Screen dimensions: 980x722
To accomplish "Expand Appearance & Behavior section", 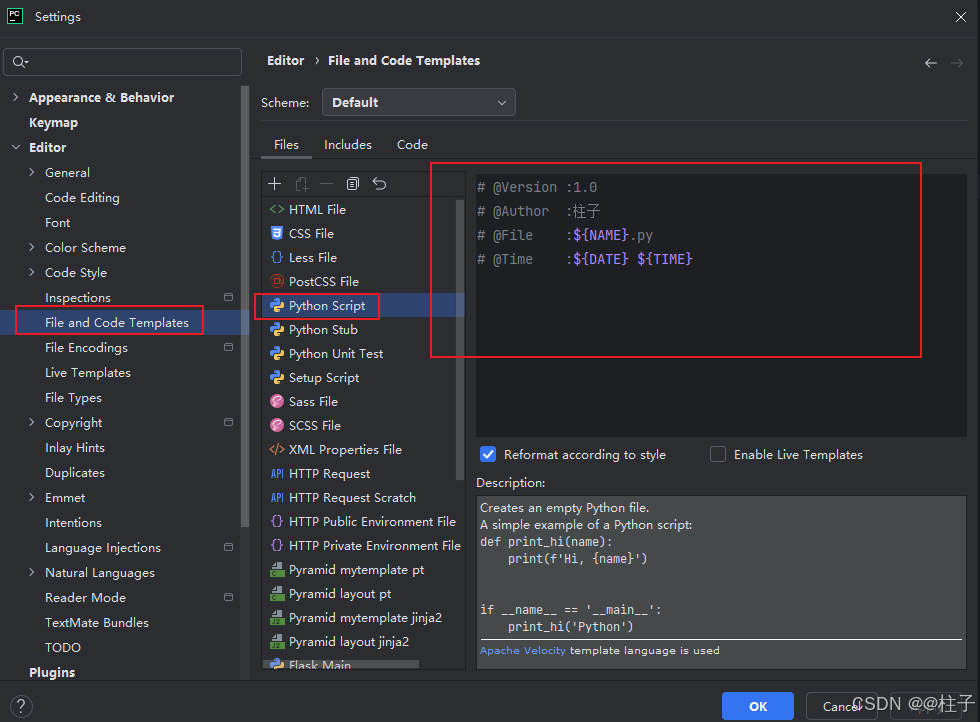I will coord(16,97).
